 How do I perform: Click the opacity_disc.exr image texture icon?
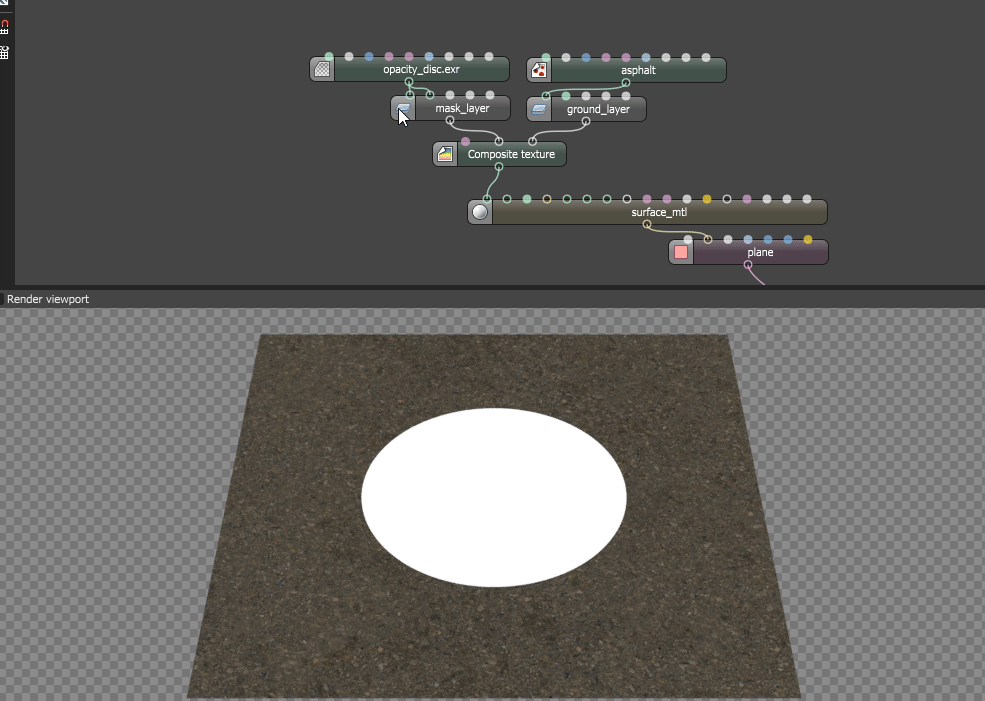pyautogui.click(x=322, y=69)
